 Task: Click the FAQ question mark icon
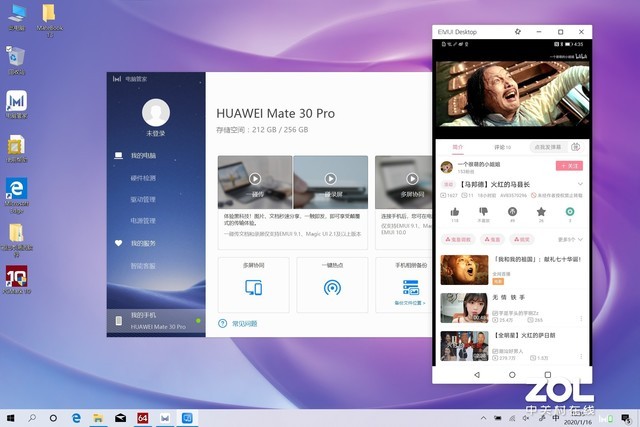point(222,324)
